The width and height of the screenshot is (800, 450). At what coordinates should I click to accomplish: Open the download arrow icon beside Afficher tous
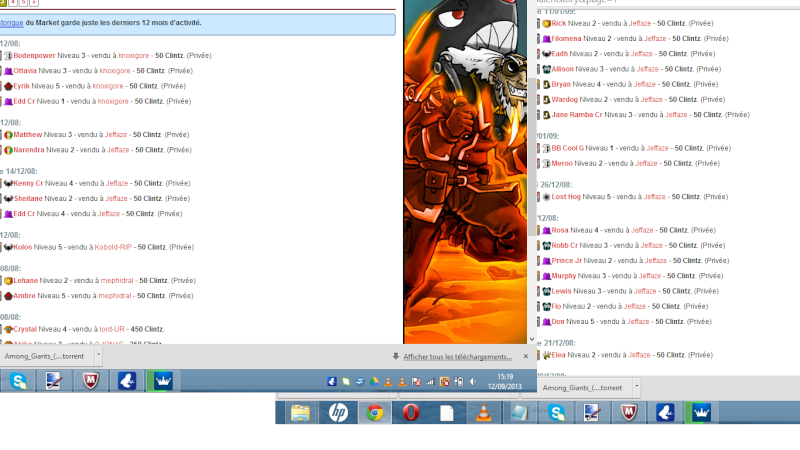point(395,357)
